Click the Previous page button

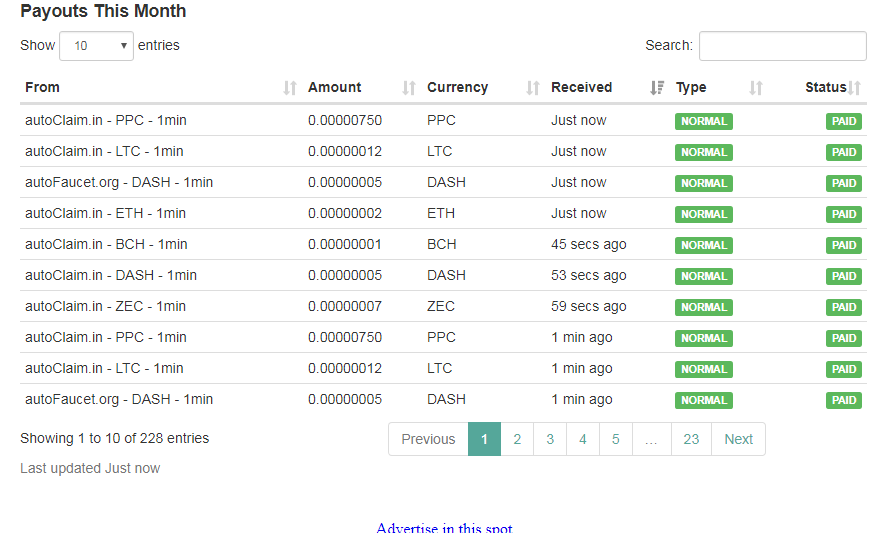pos(428,439)
